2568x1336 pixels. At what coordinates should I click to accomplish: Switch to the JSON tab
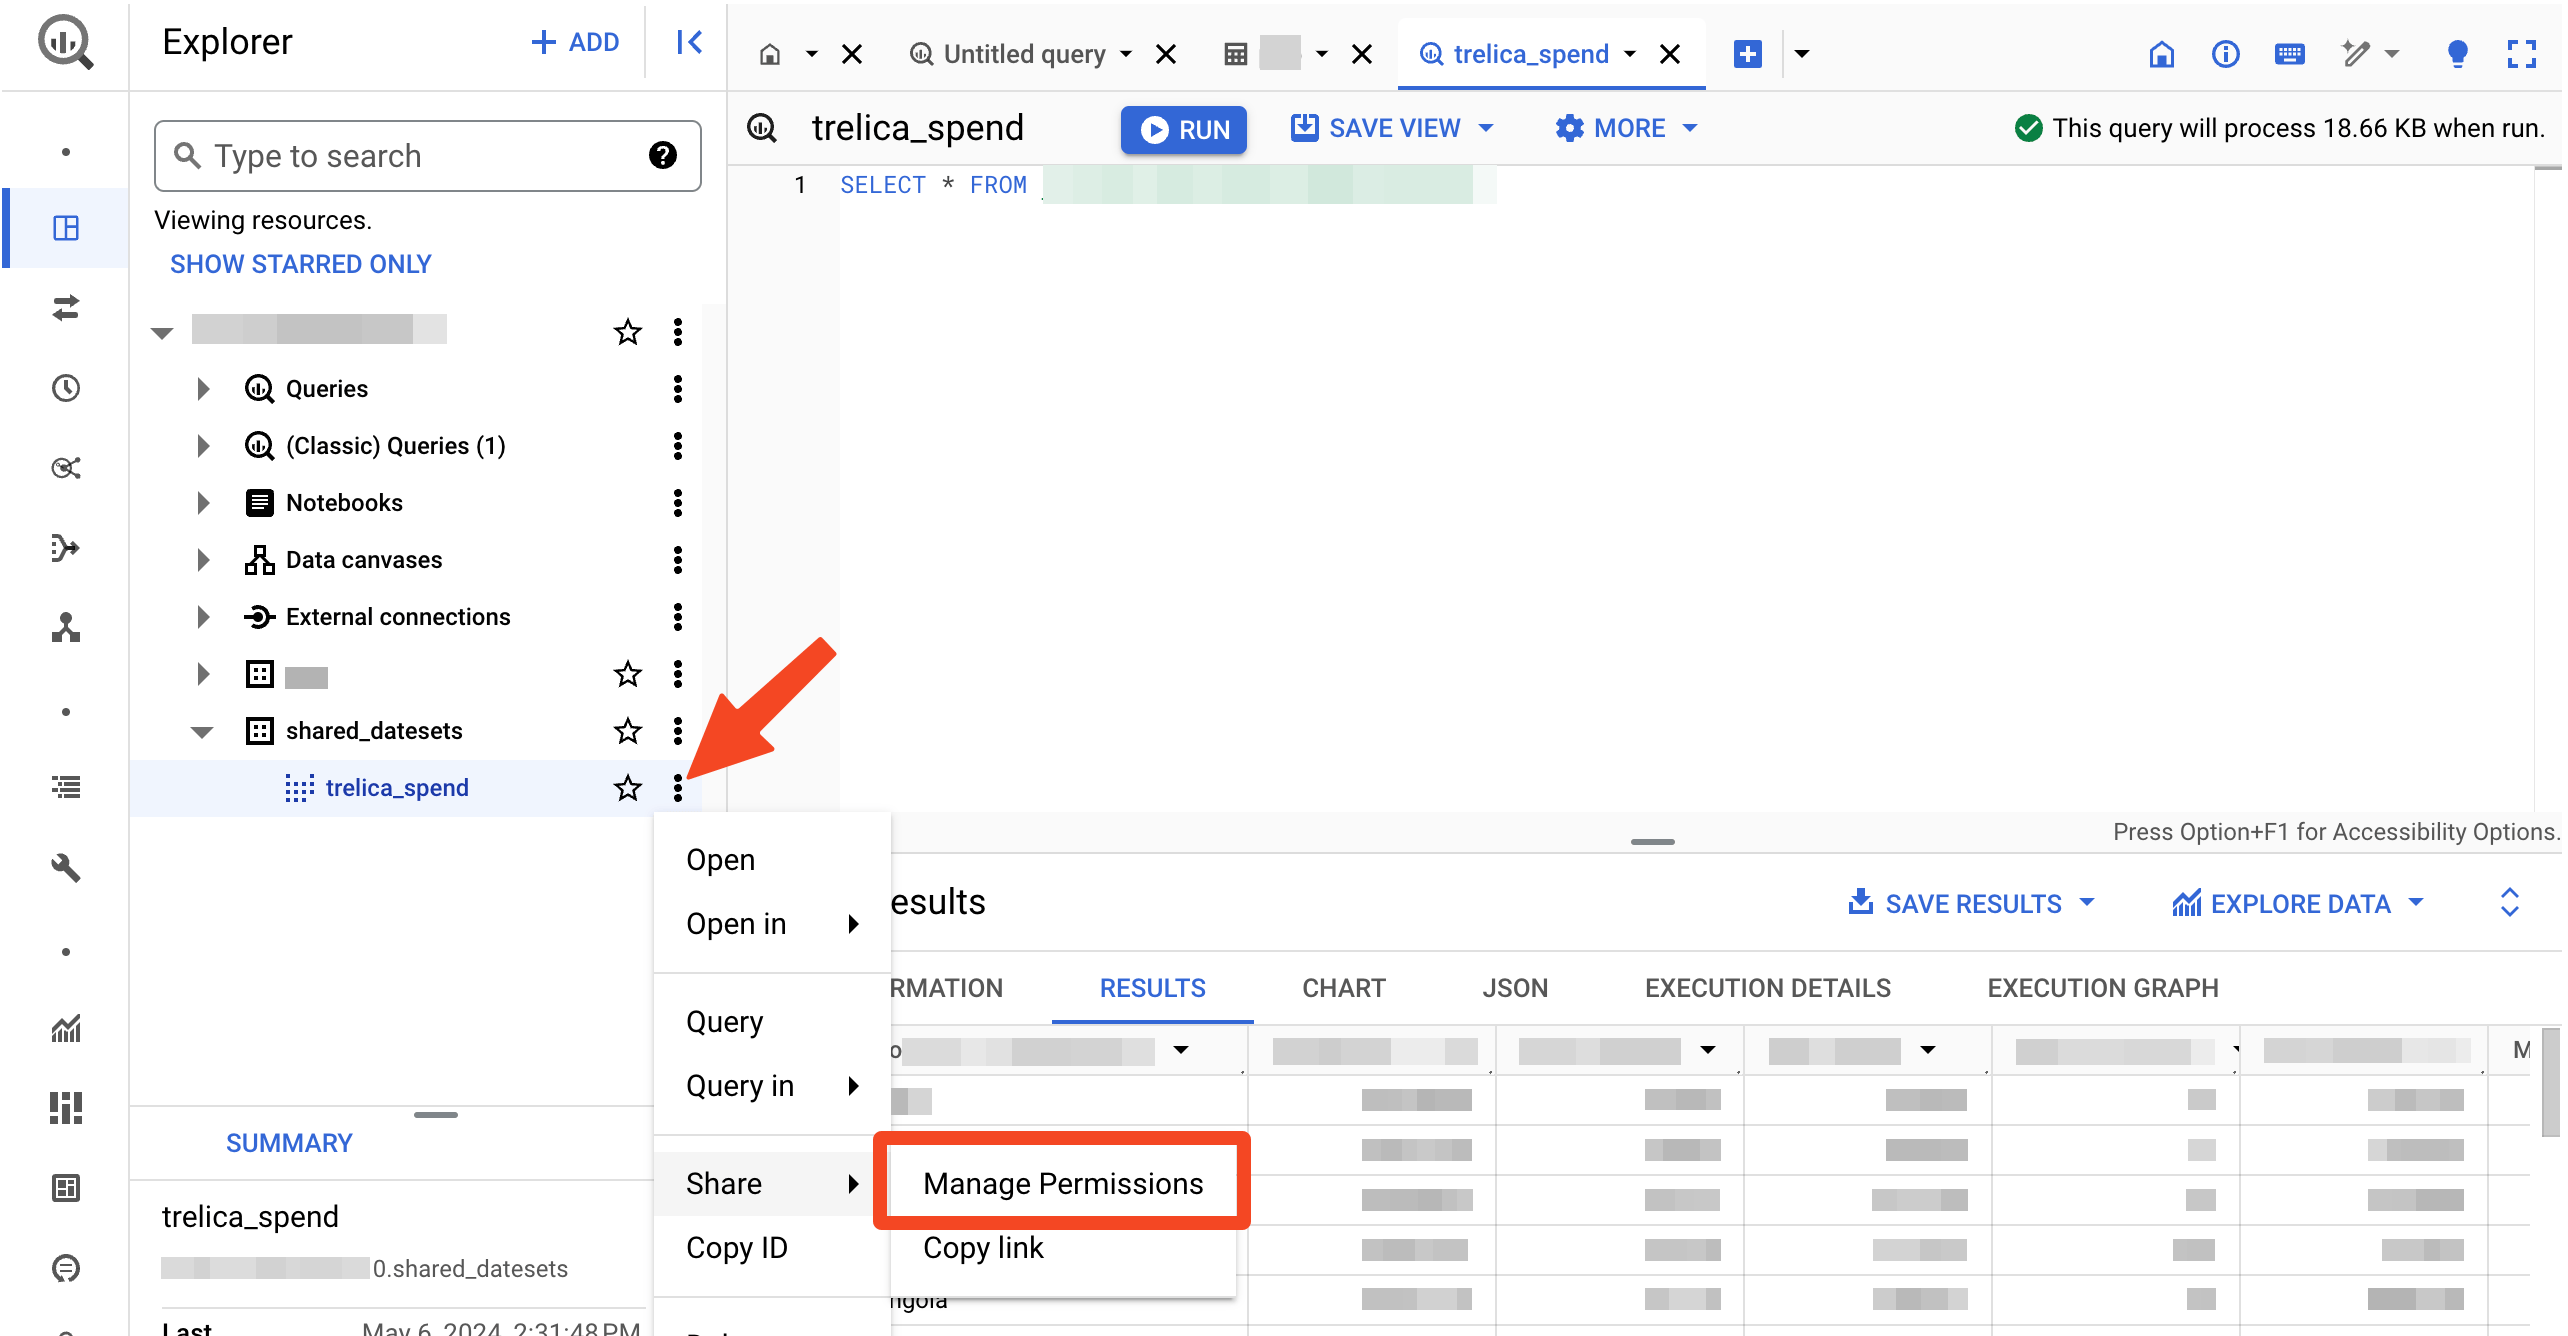click(1515, 988)
